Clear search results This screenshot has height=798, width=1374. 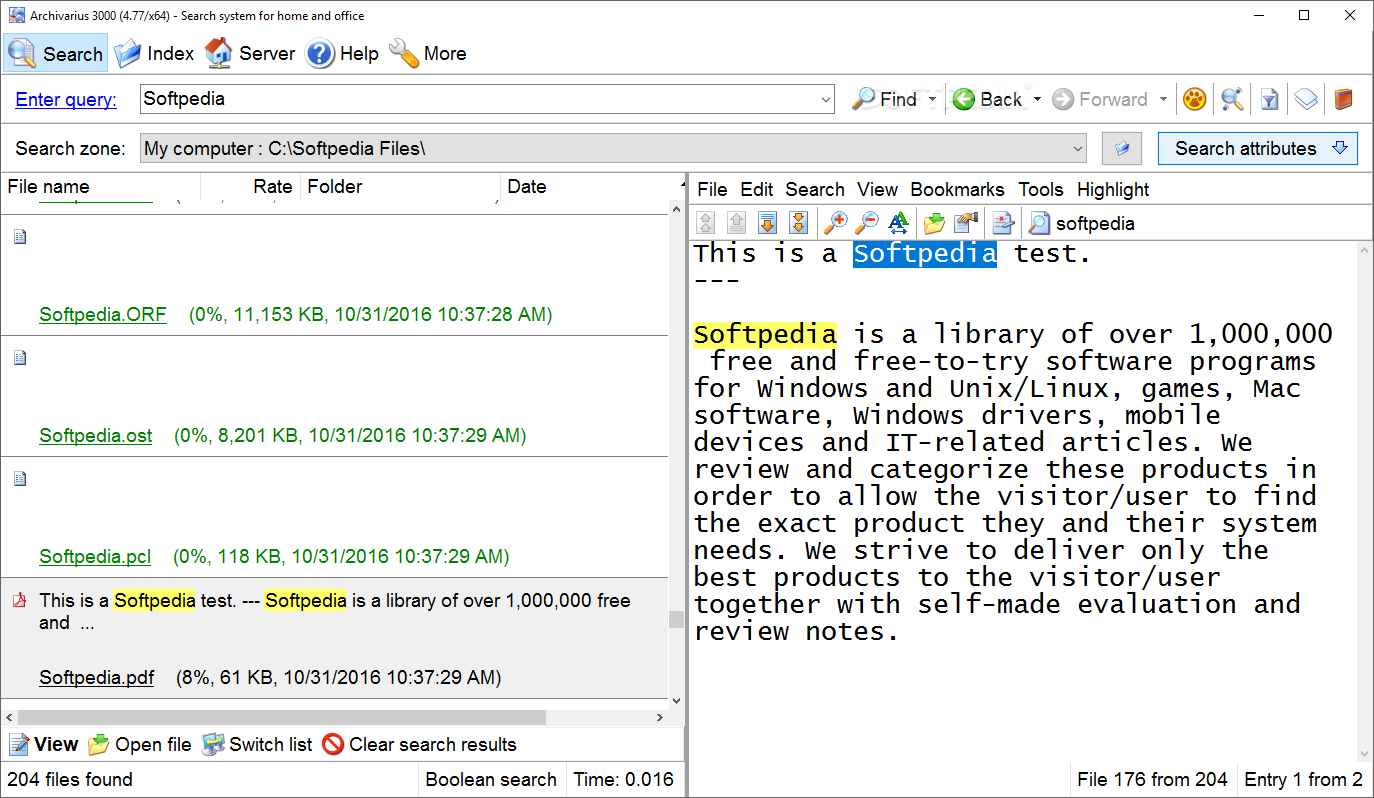click(419, 744)
